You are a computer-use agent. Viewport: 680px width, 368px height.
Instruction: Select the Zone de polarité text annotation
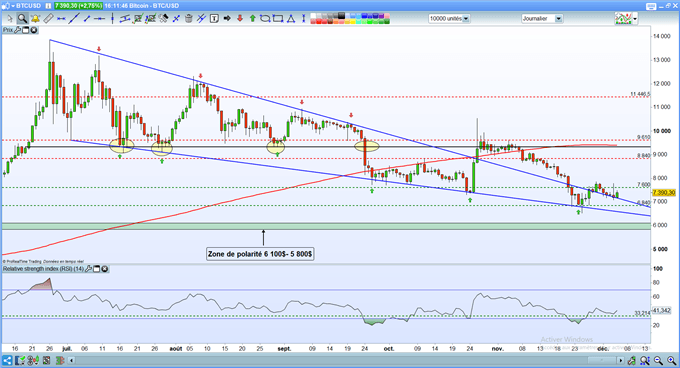pyautogui.click(x=260, y=254)
